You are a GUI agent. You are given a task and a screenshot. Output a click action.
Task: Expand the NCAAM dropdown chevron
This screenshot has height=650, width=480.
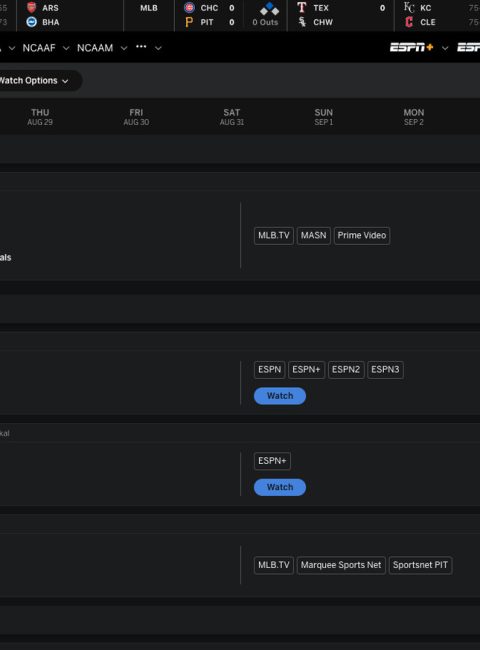coord(124,48)
